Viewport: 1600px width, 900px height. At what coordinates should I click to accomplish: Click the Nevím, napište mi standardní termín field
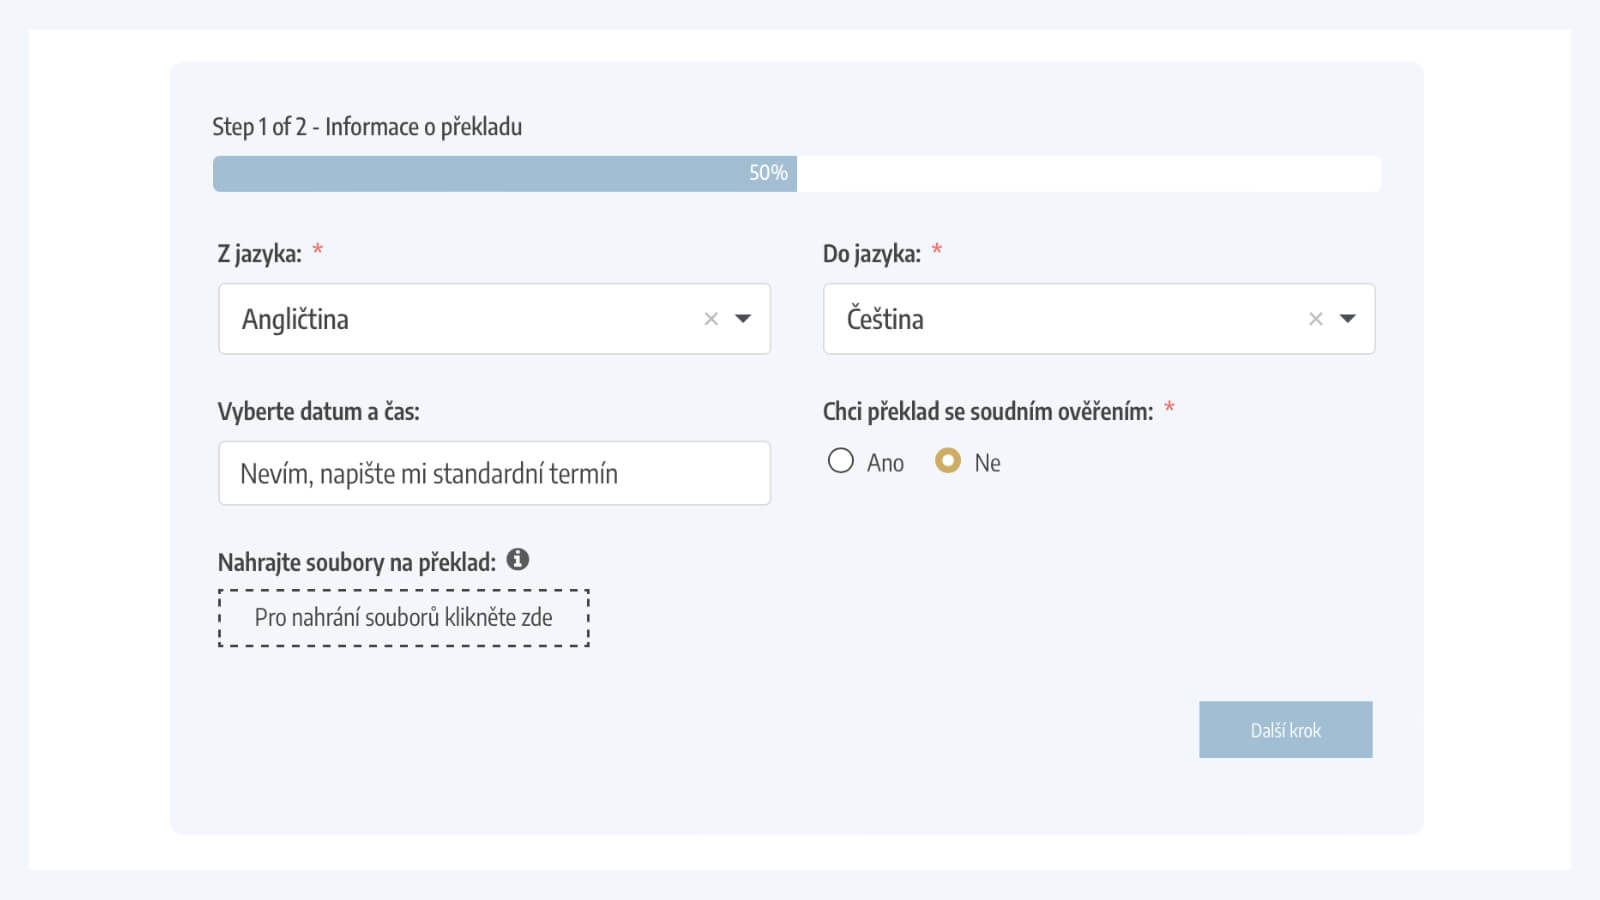pos(494,473)
